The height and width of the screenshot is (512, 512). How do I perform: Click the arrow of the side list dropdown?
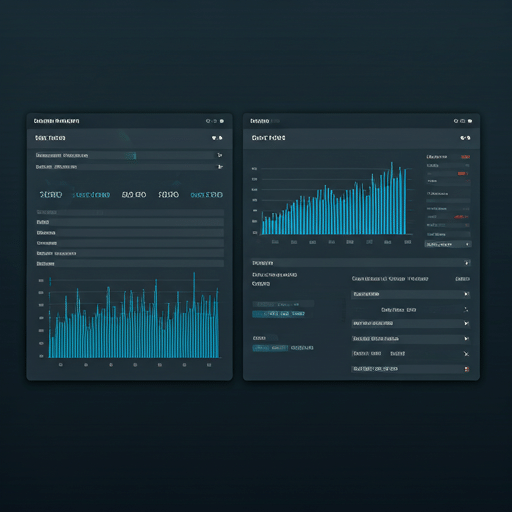pyautogui.click(x=467, y=244)
